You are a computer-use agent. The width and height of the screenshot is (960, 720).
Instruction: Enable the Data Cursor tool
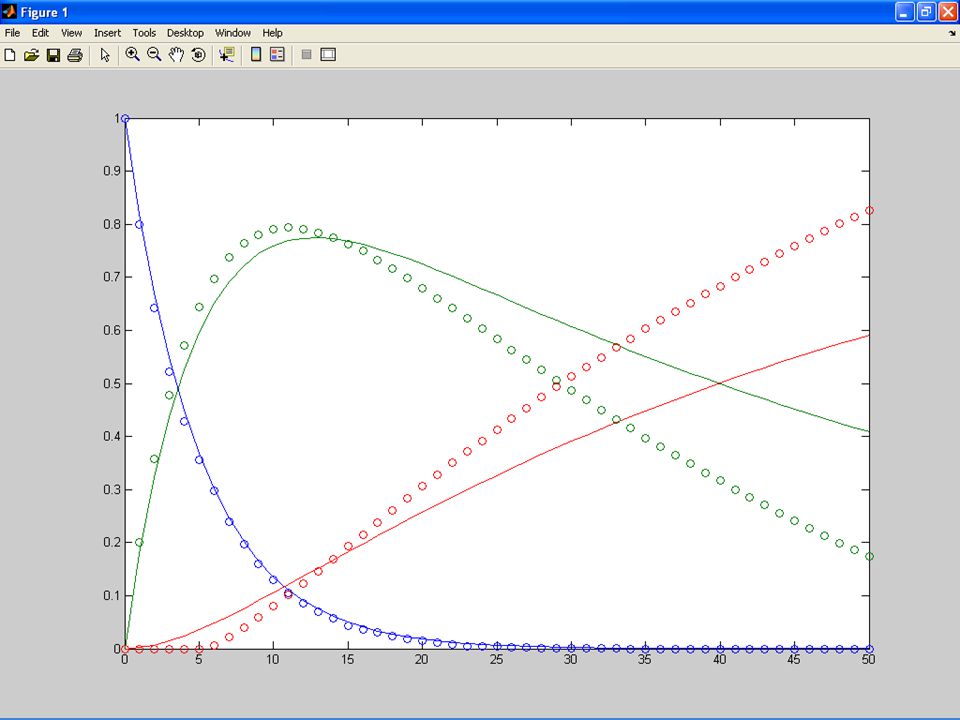tap(227, 54)
